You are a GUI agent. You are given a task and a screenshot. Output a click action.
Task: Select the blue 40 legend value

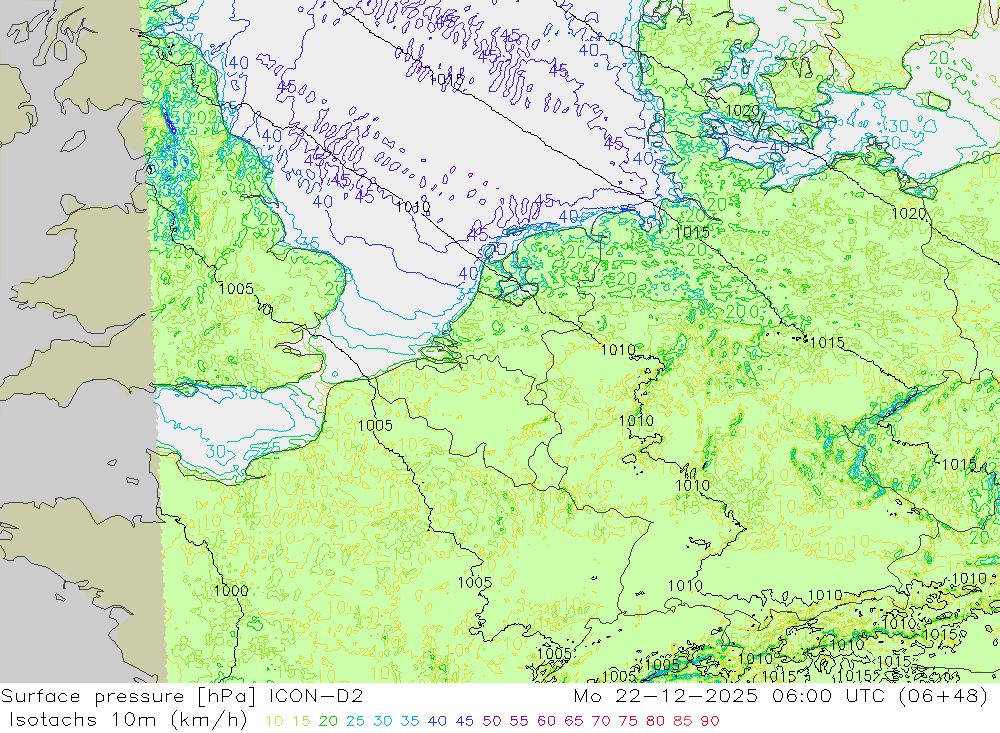tap(437, 721)
